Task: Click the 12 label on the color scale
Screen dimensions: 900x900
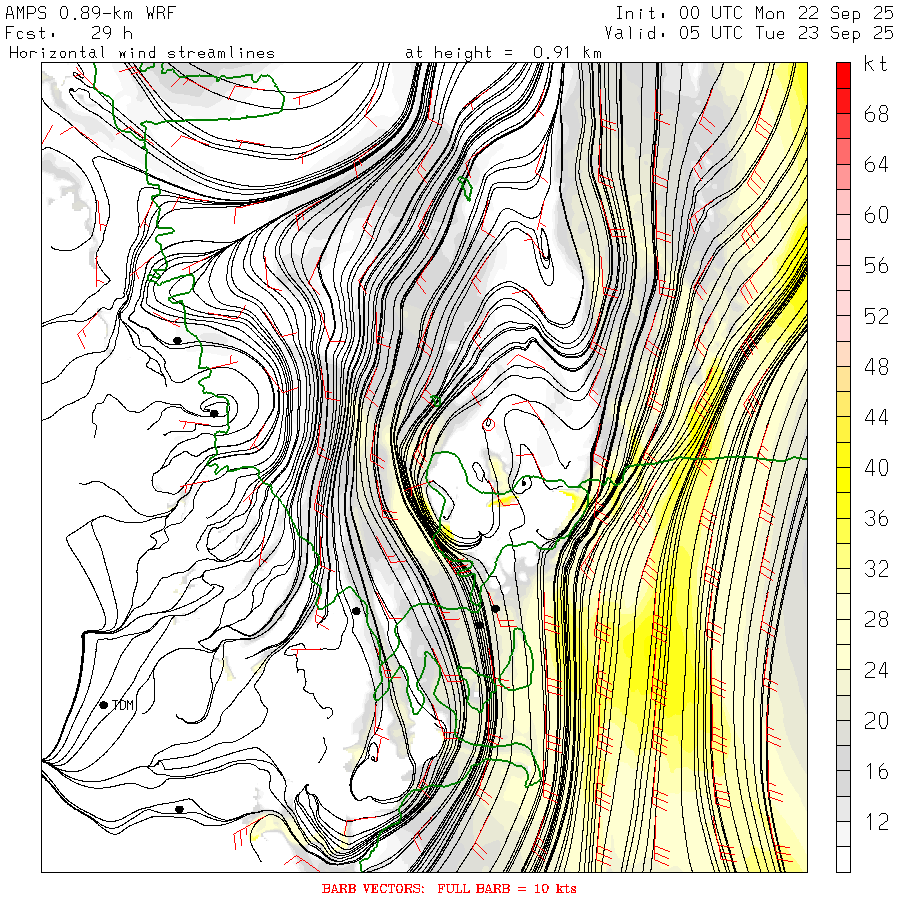Action: (876, 822)
